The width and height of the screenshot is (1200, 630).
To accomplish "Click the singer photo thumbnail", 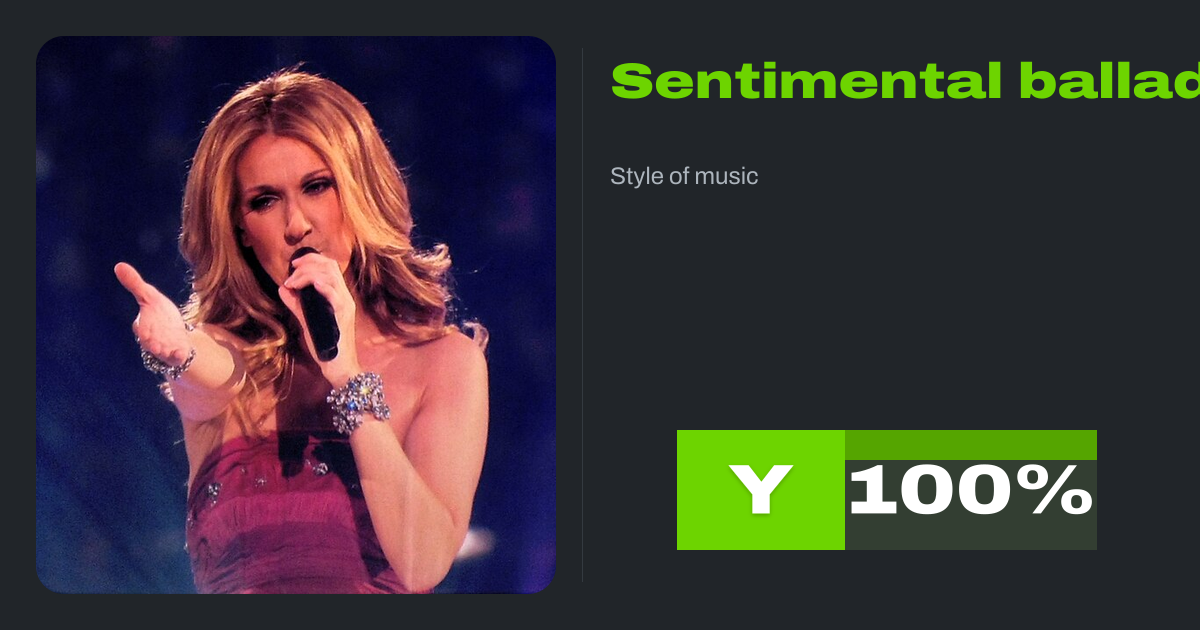I will [x=296, y=315].
